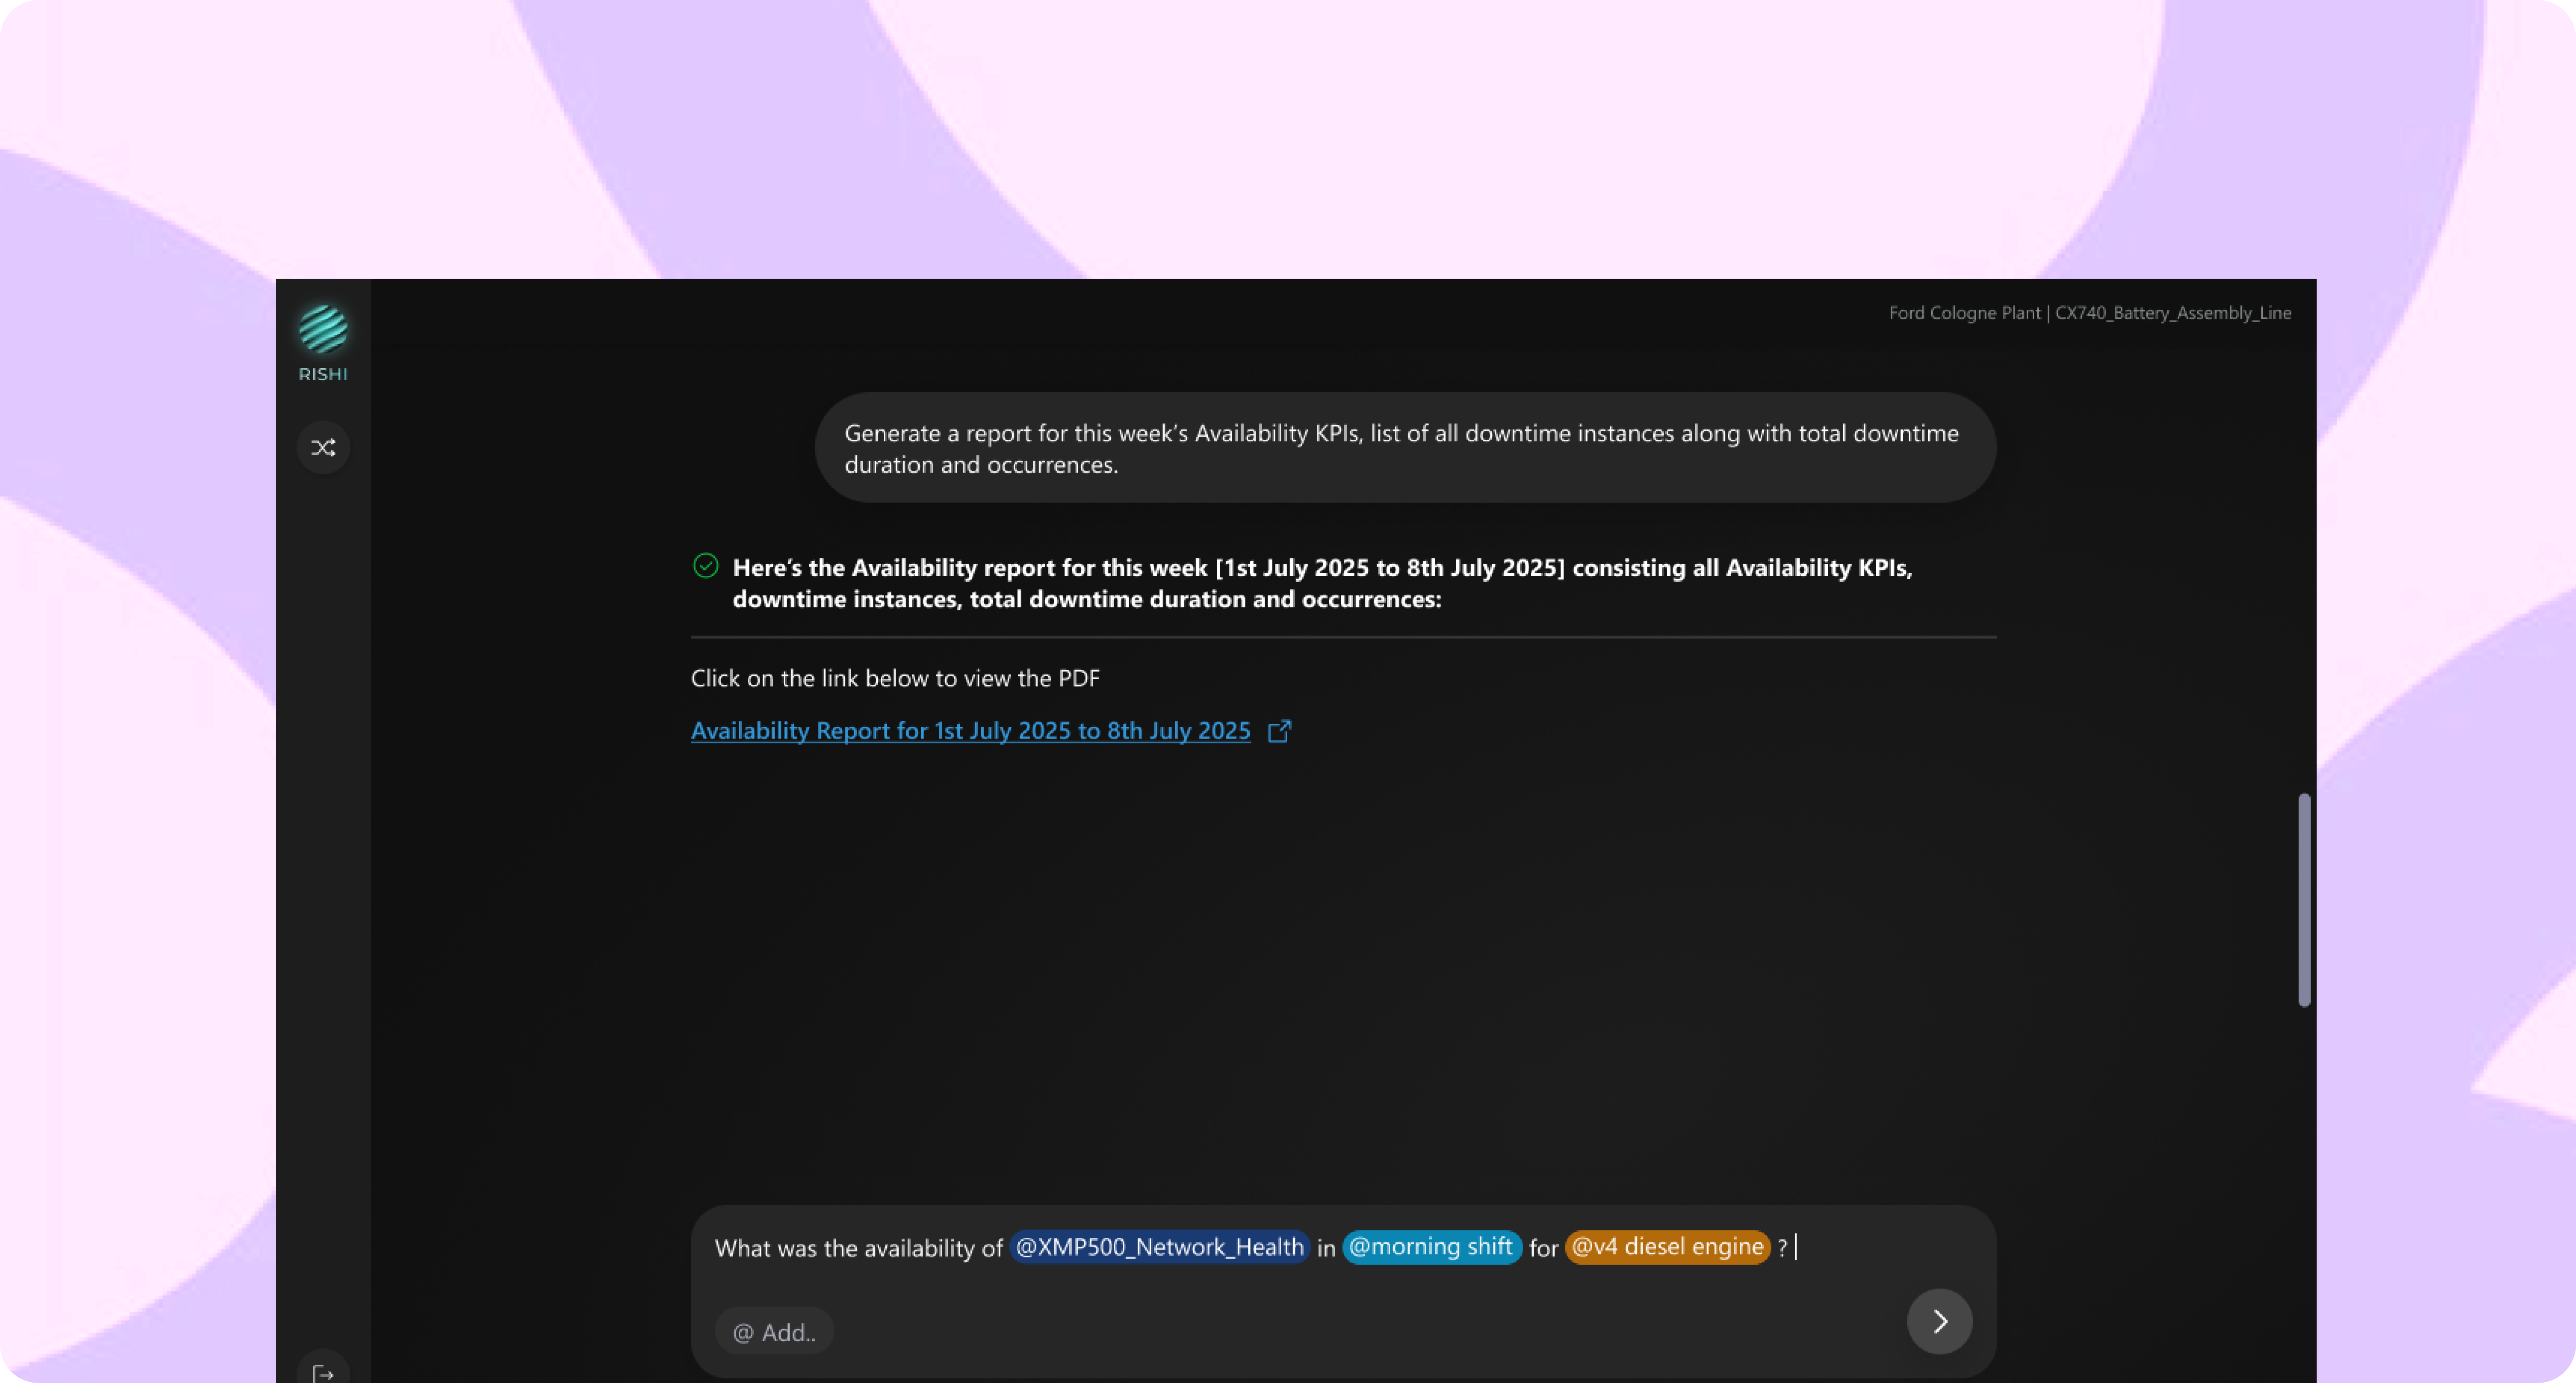The image size is (2576, 1383).
Task: Click the external link icon beside report
Action: [x=1279, y=731]
